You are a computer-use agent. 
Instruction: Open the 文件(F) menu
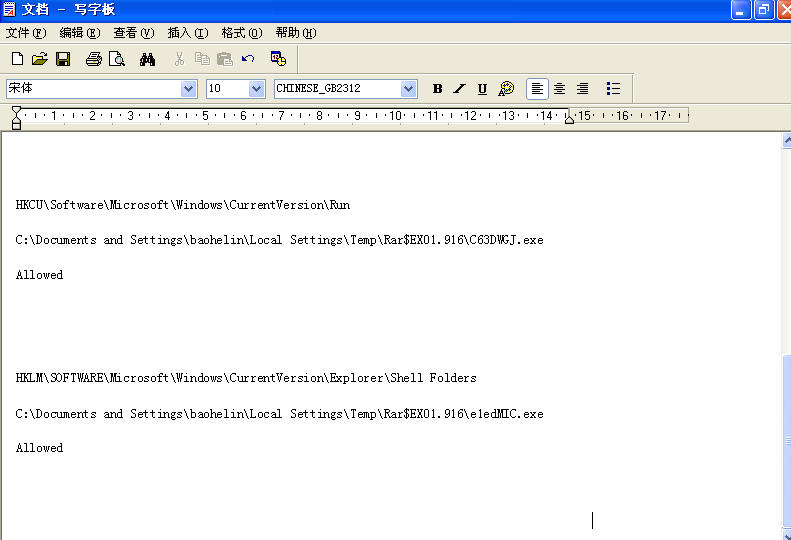click(x=26, y=33)
